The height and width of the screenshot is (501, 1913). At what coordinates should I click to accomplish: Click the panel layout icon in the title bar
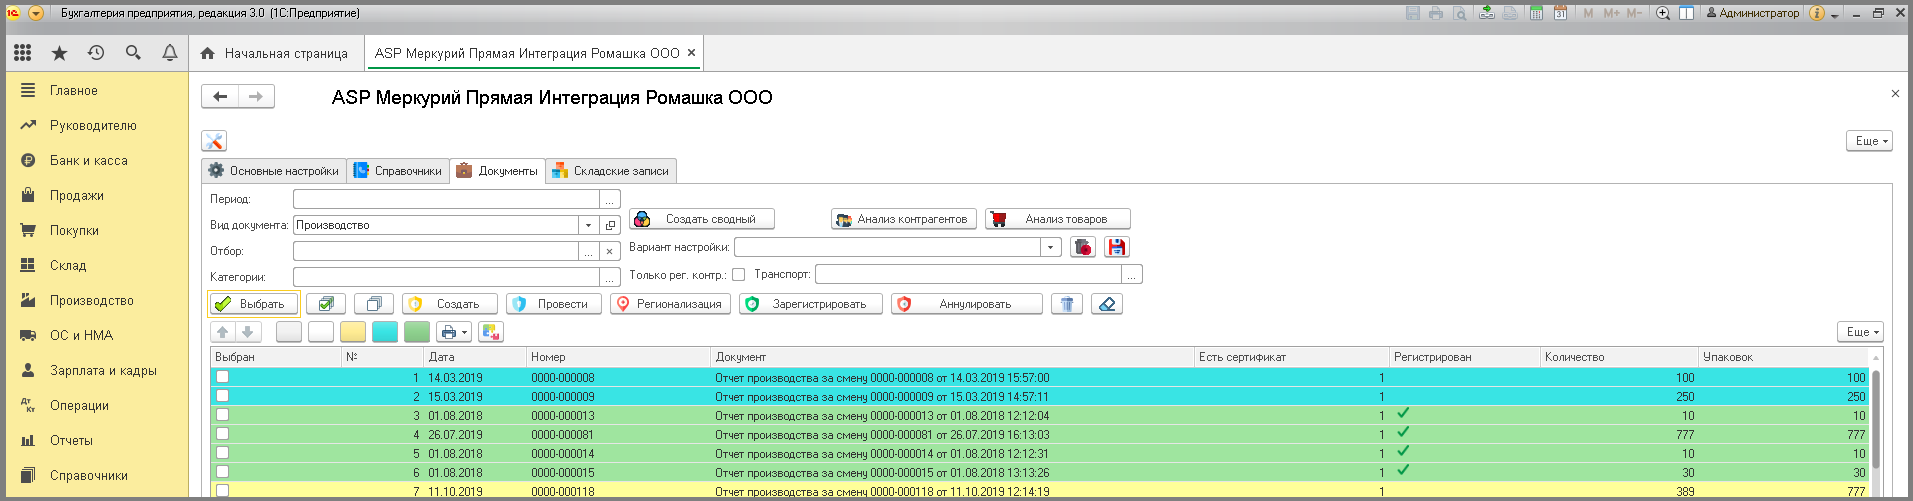[1686, 13]
